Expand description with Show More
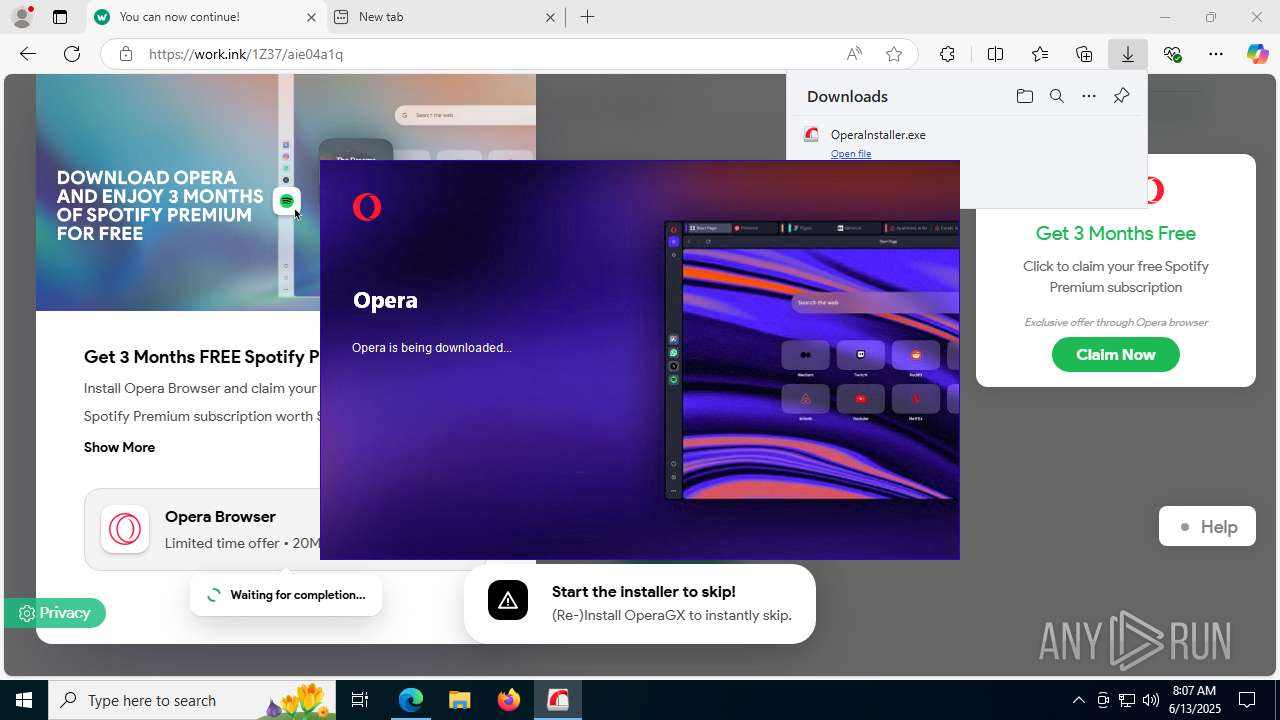This screenshot has width=1280, height=720. (x=119, y=447)
